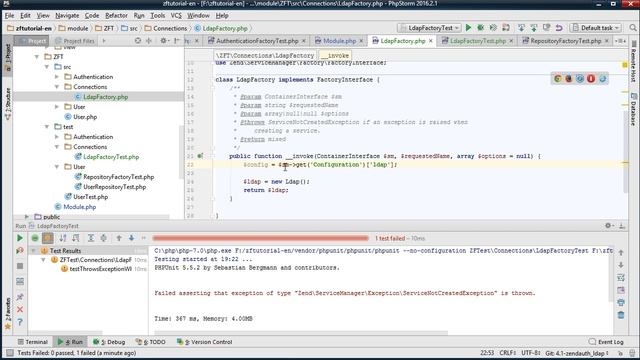Image resolution: width=640 pixels, height=360 pixels.
Task: Open the Event Log
Action: 606,342
